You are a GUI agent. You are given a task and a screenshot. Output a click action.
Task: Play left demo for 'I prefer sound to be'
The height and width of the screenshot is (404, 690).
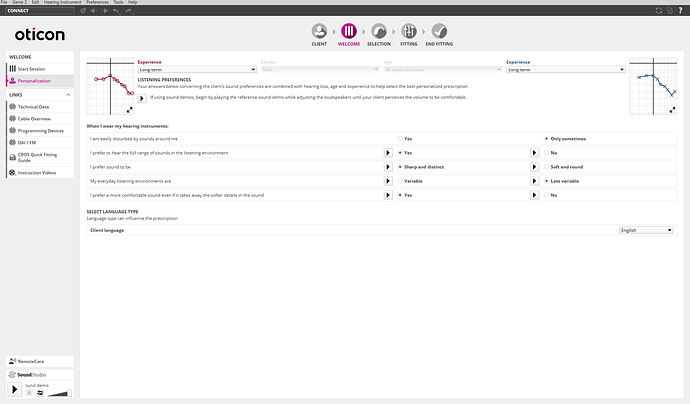tap(388, 167)
